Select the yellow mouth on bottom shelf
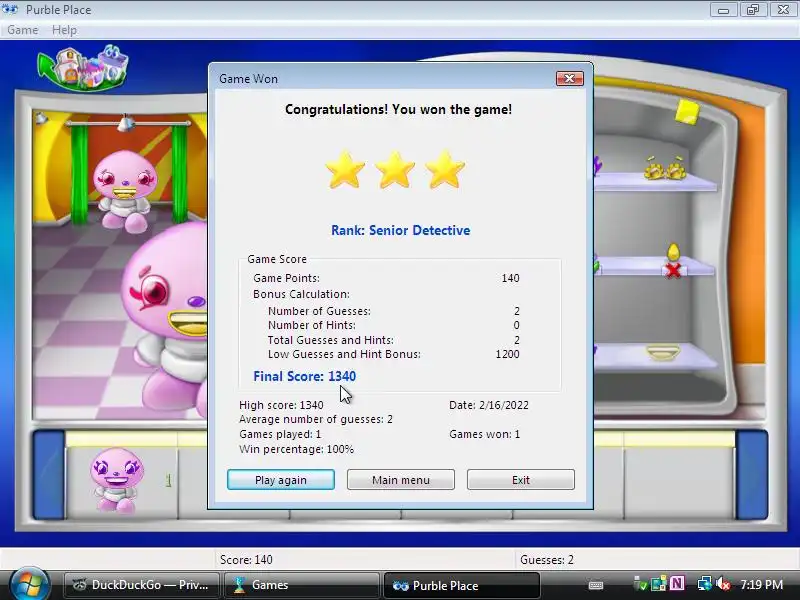800x600 pixels. pyautogui.click(x=663, y=352)
